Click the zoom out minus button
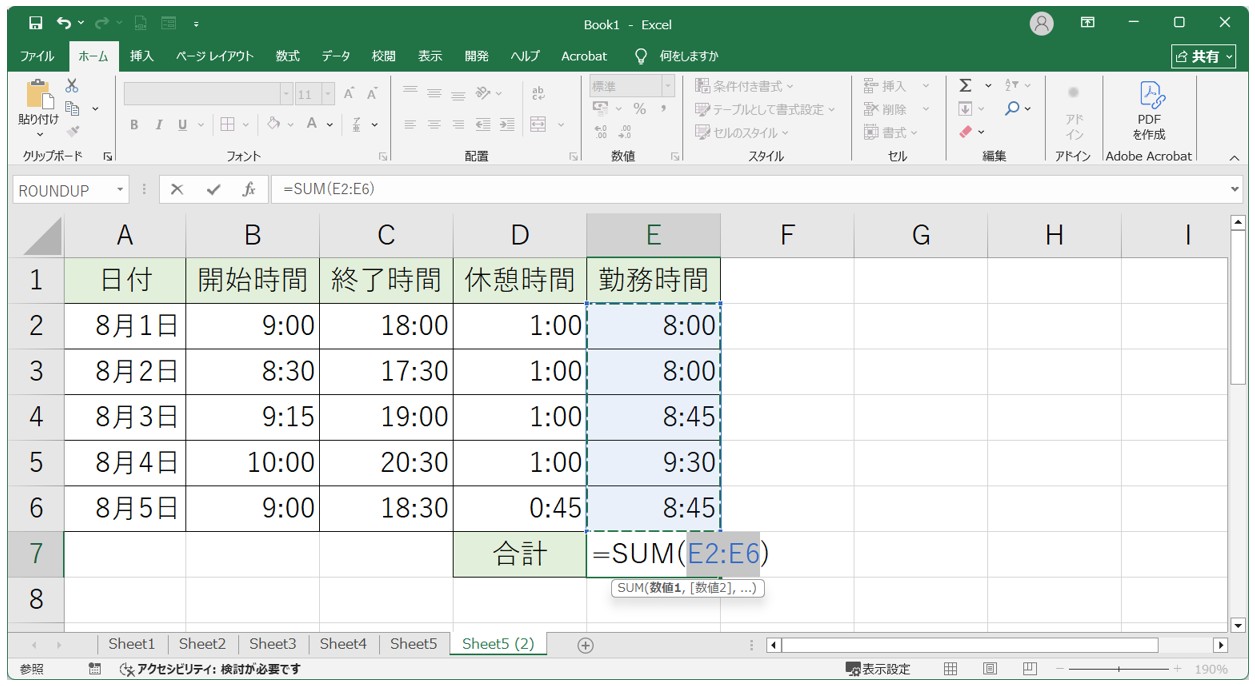The height and width of the screenshot is (686, 1255). click(1060, 669)
